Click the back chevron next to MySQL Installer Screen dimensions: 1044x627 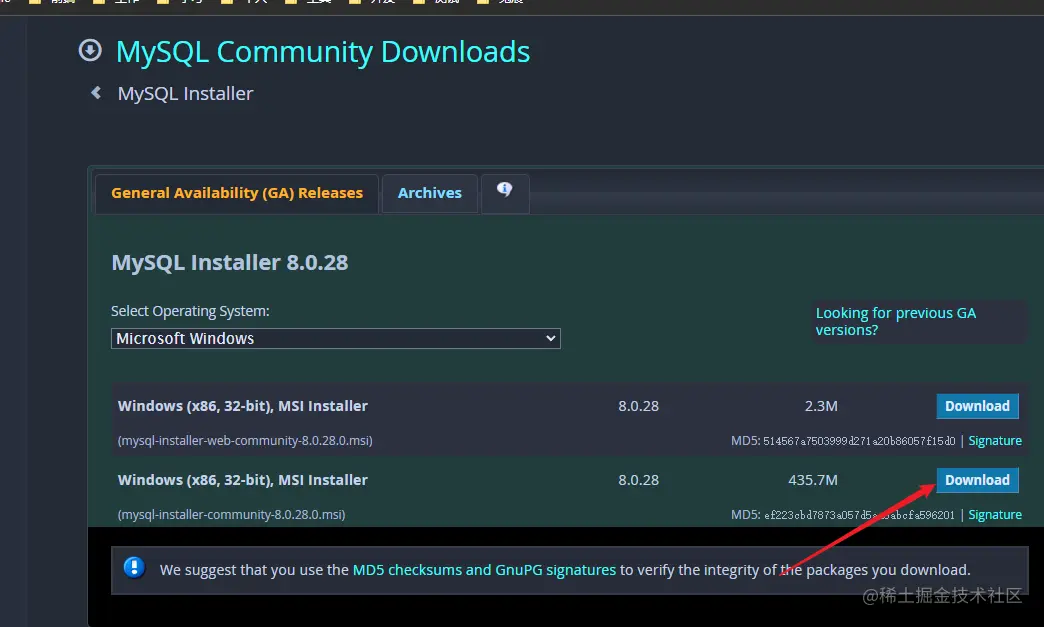point(96,93)
